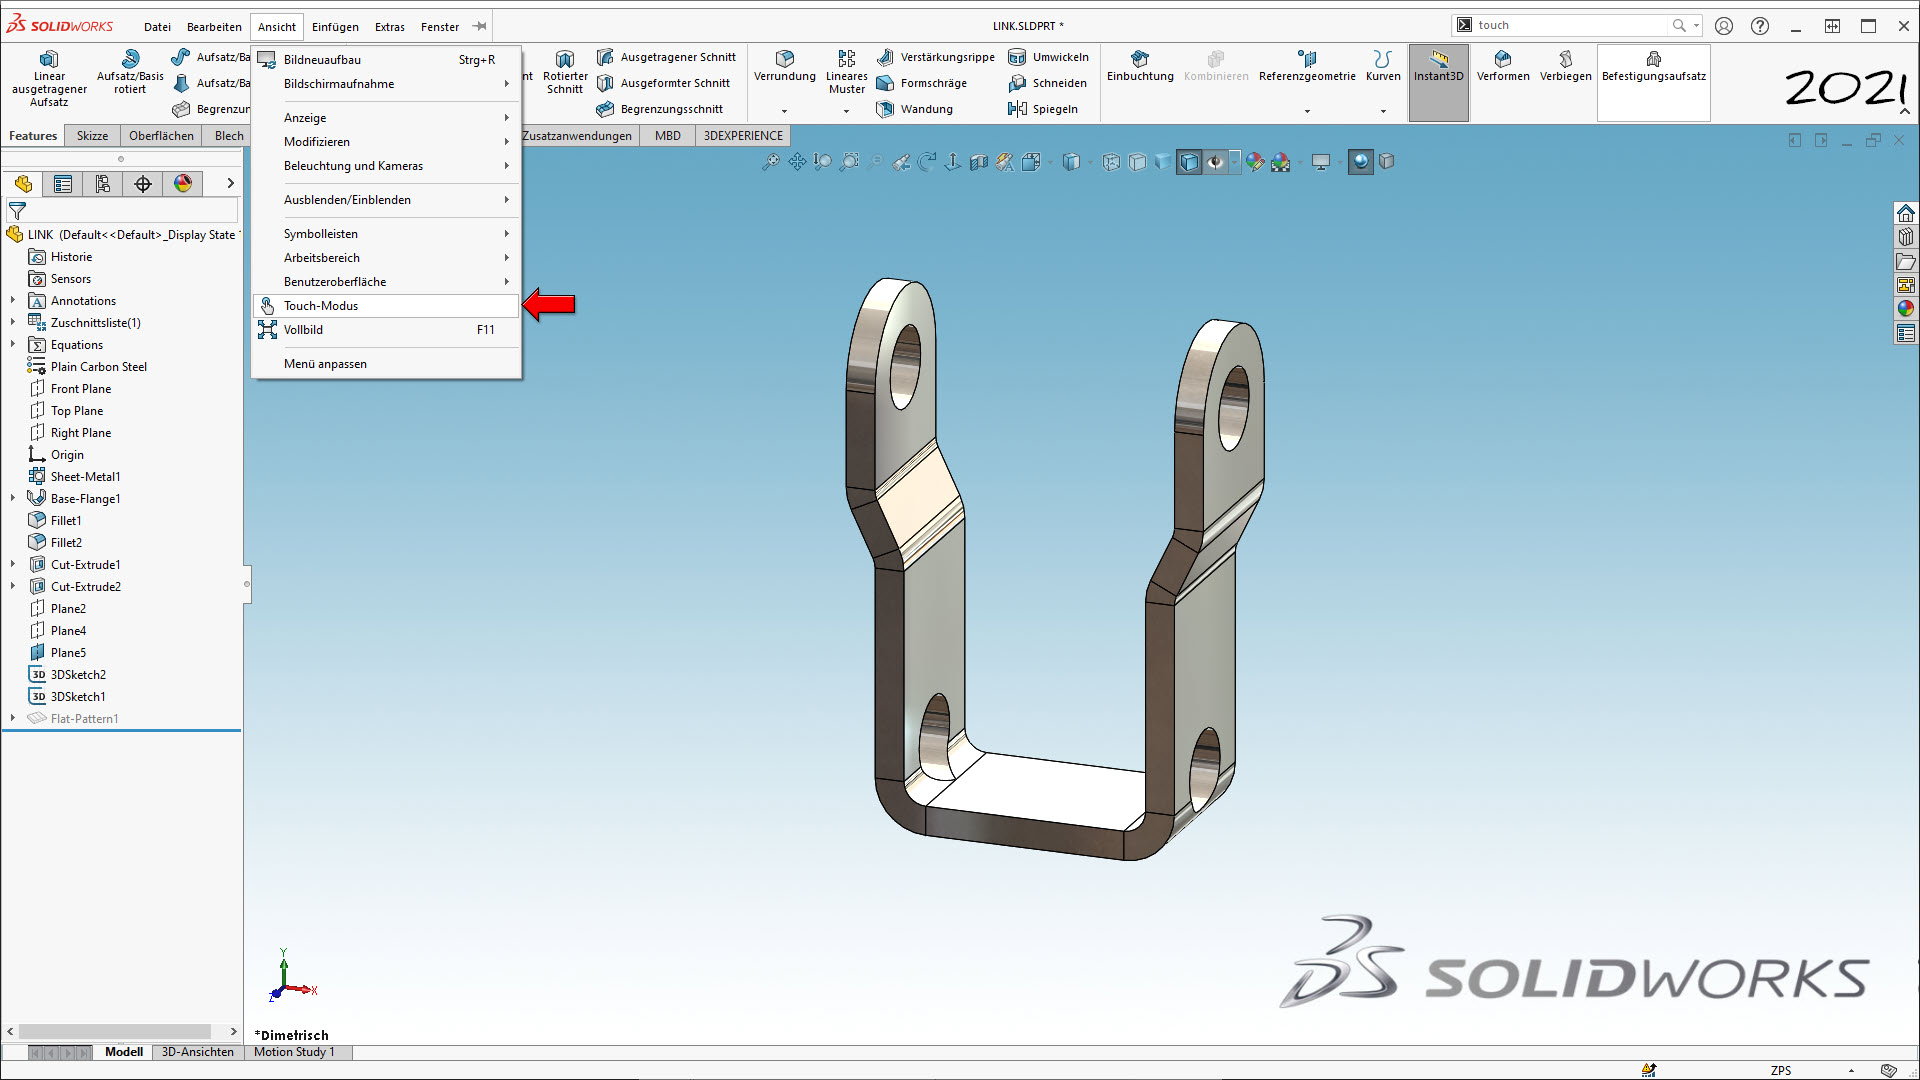Expand the Flat-Pattern1 node
The height and width of the screenshot is (1080, 1920).
13,718
